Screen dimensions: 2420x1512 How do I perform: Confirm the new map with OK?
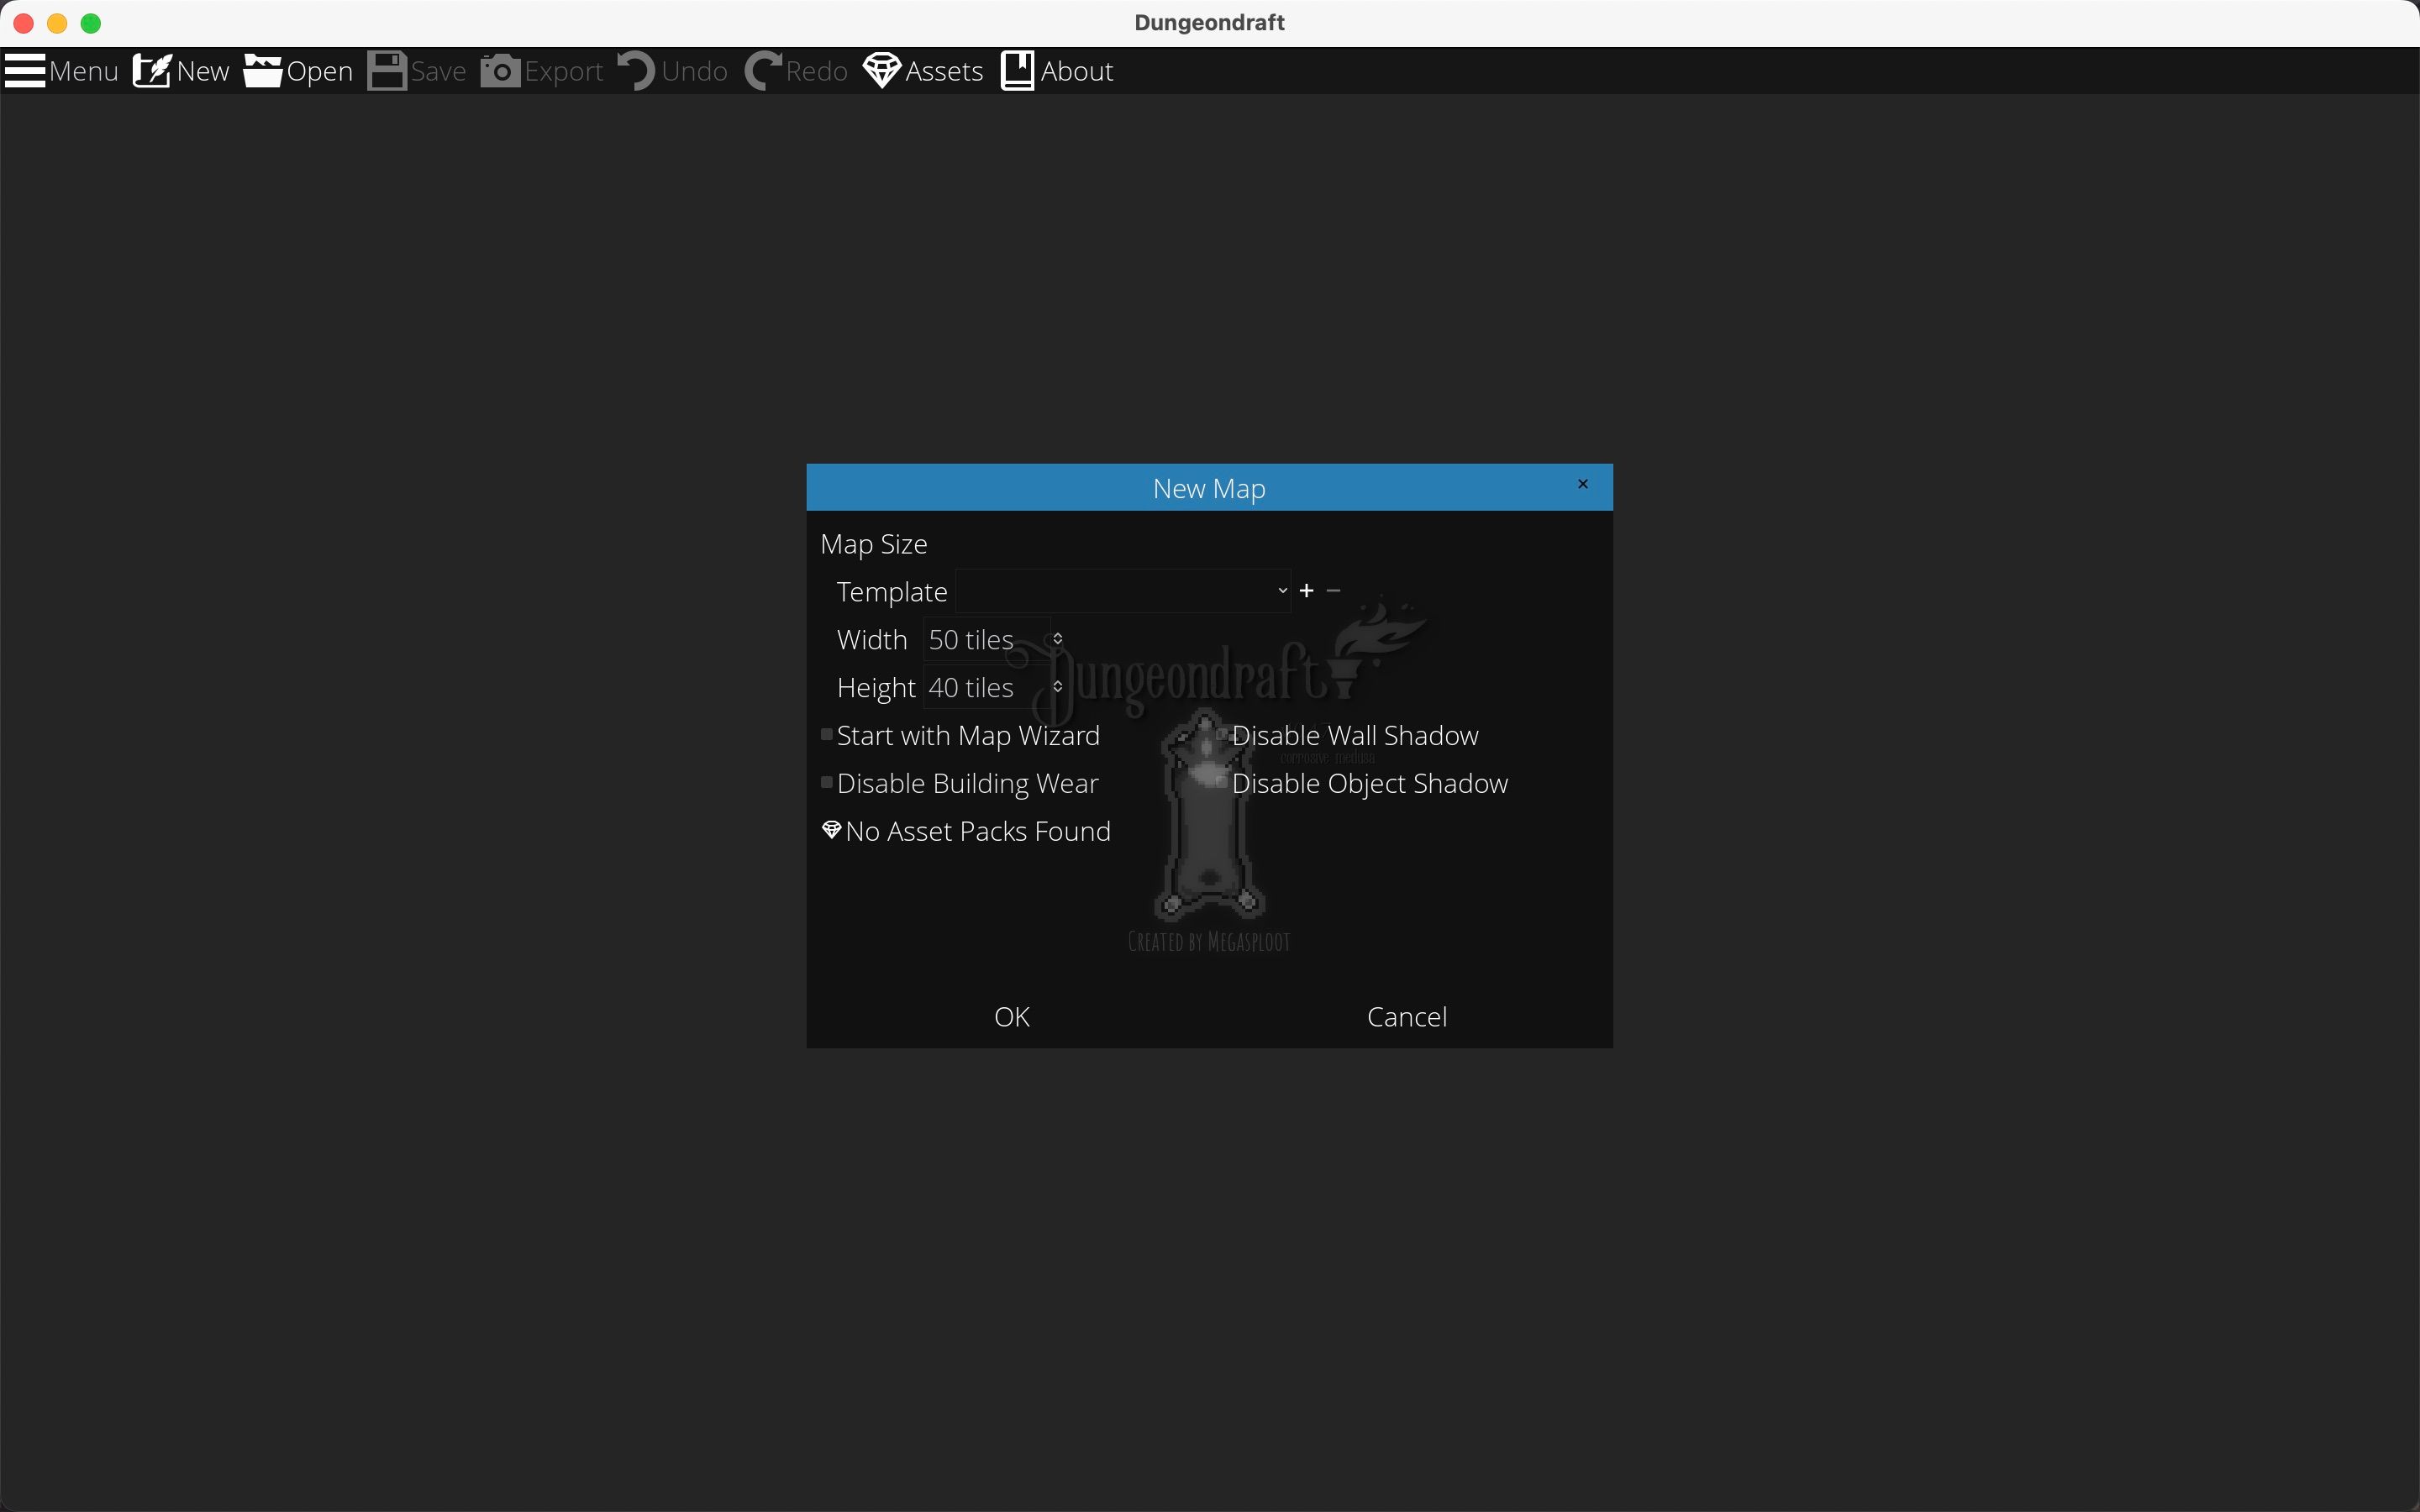point(1012,1017)
